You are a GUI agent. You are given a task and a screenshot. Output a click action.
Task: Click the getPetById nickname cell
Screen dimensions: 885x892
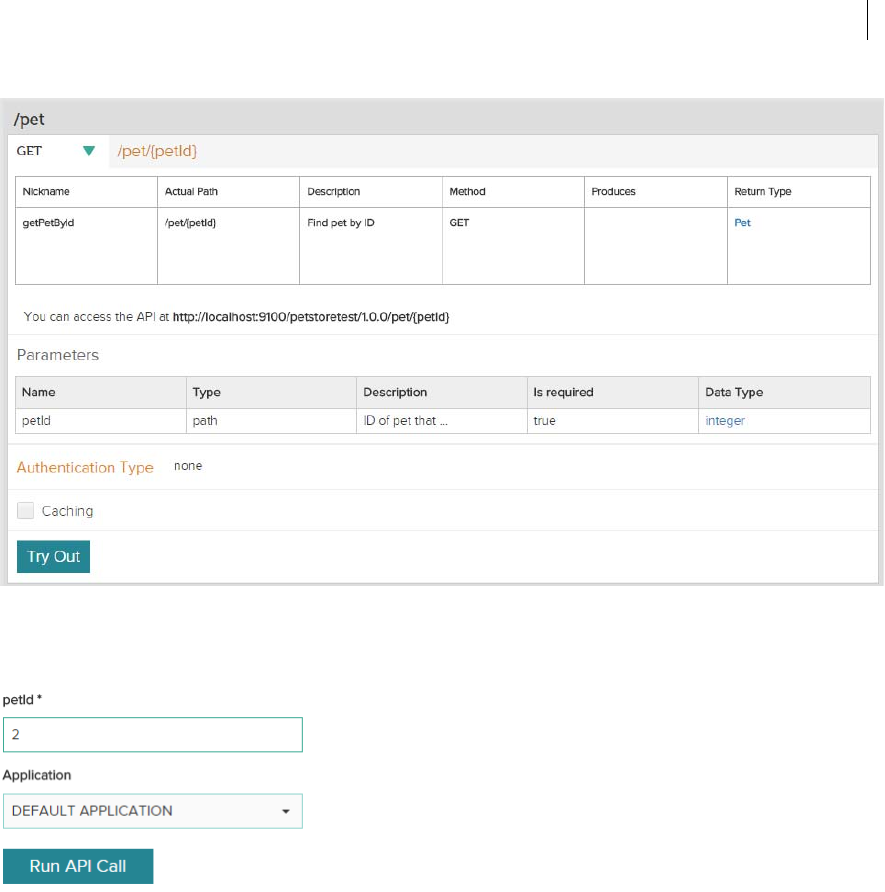coord(48,223)
